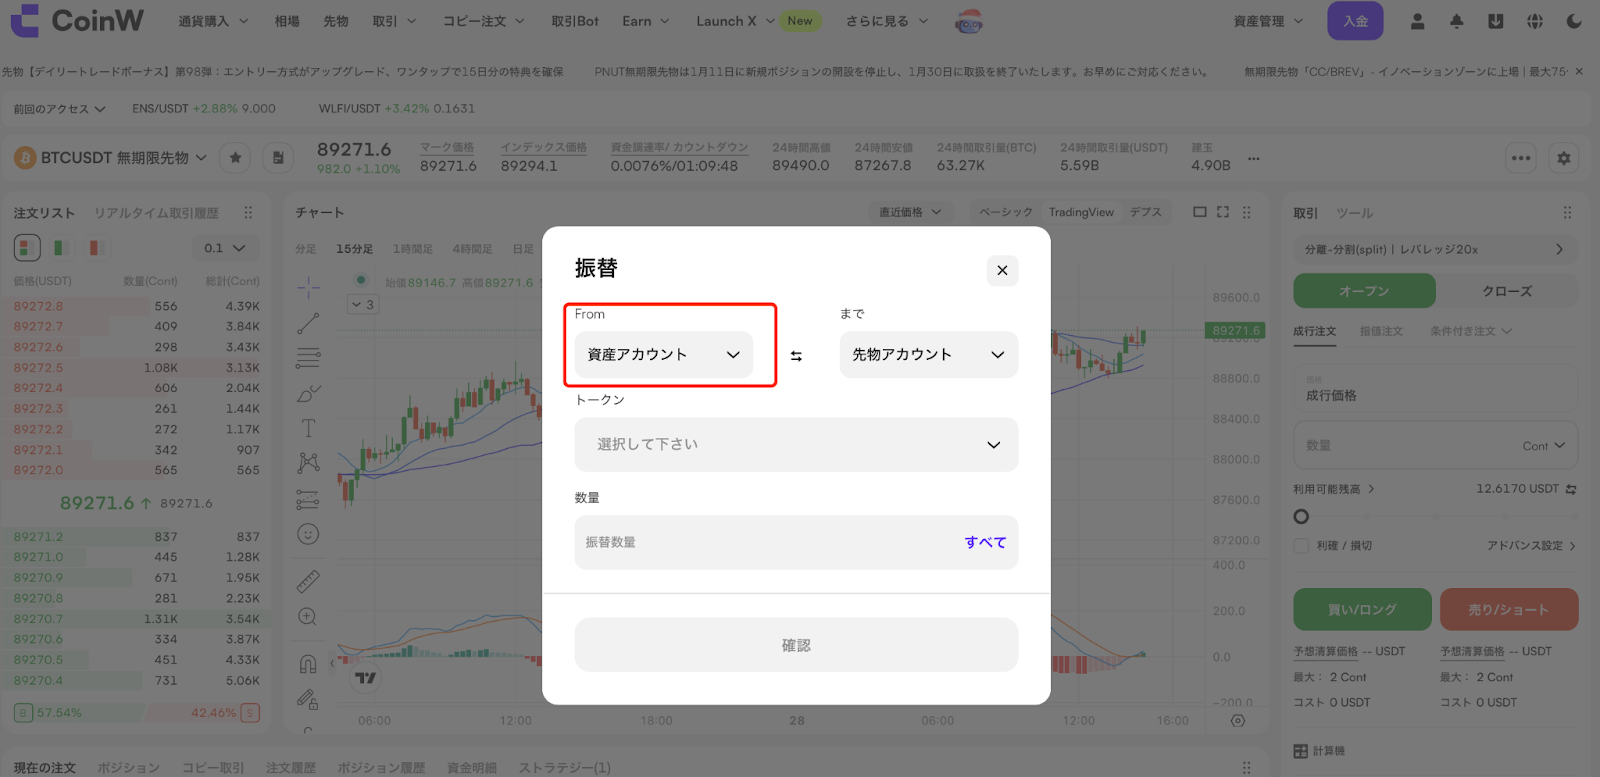The height and width of the screenshot is (777, 1600).
Task: Click the すべて link for max amount
Action: point(985,542)
